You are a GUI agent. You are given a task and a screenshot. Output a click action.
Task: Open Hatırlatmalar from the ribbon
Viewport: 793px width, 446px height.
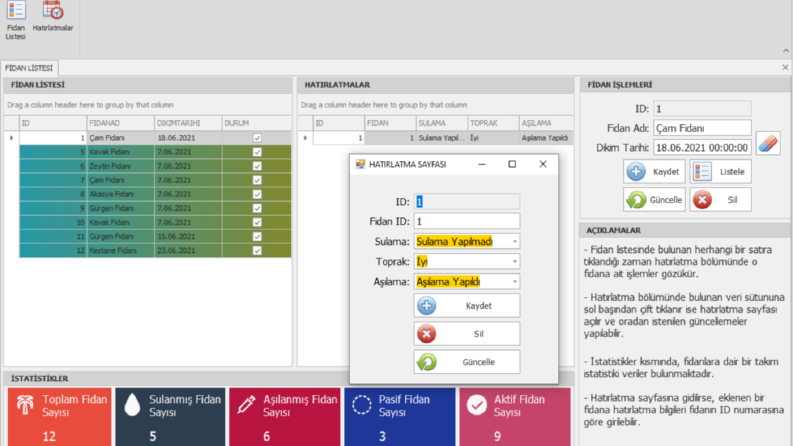[x=53, y=17]
